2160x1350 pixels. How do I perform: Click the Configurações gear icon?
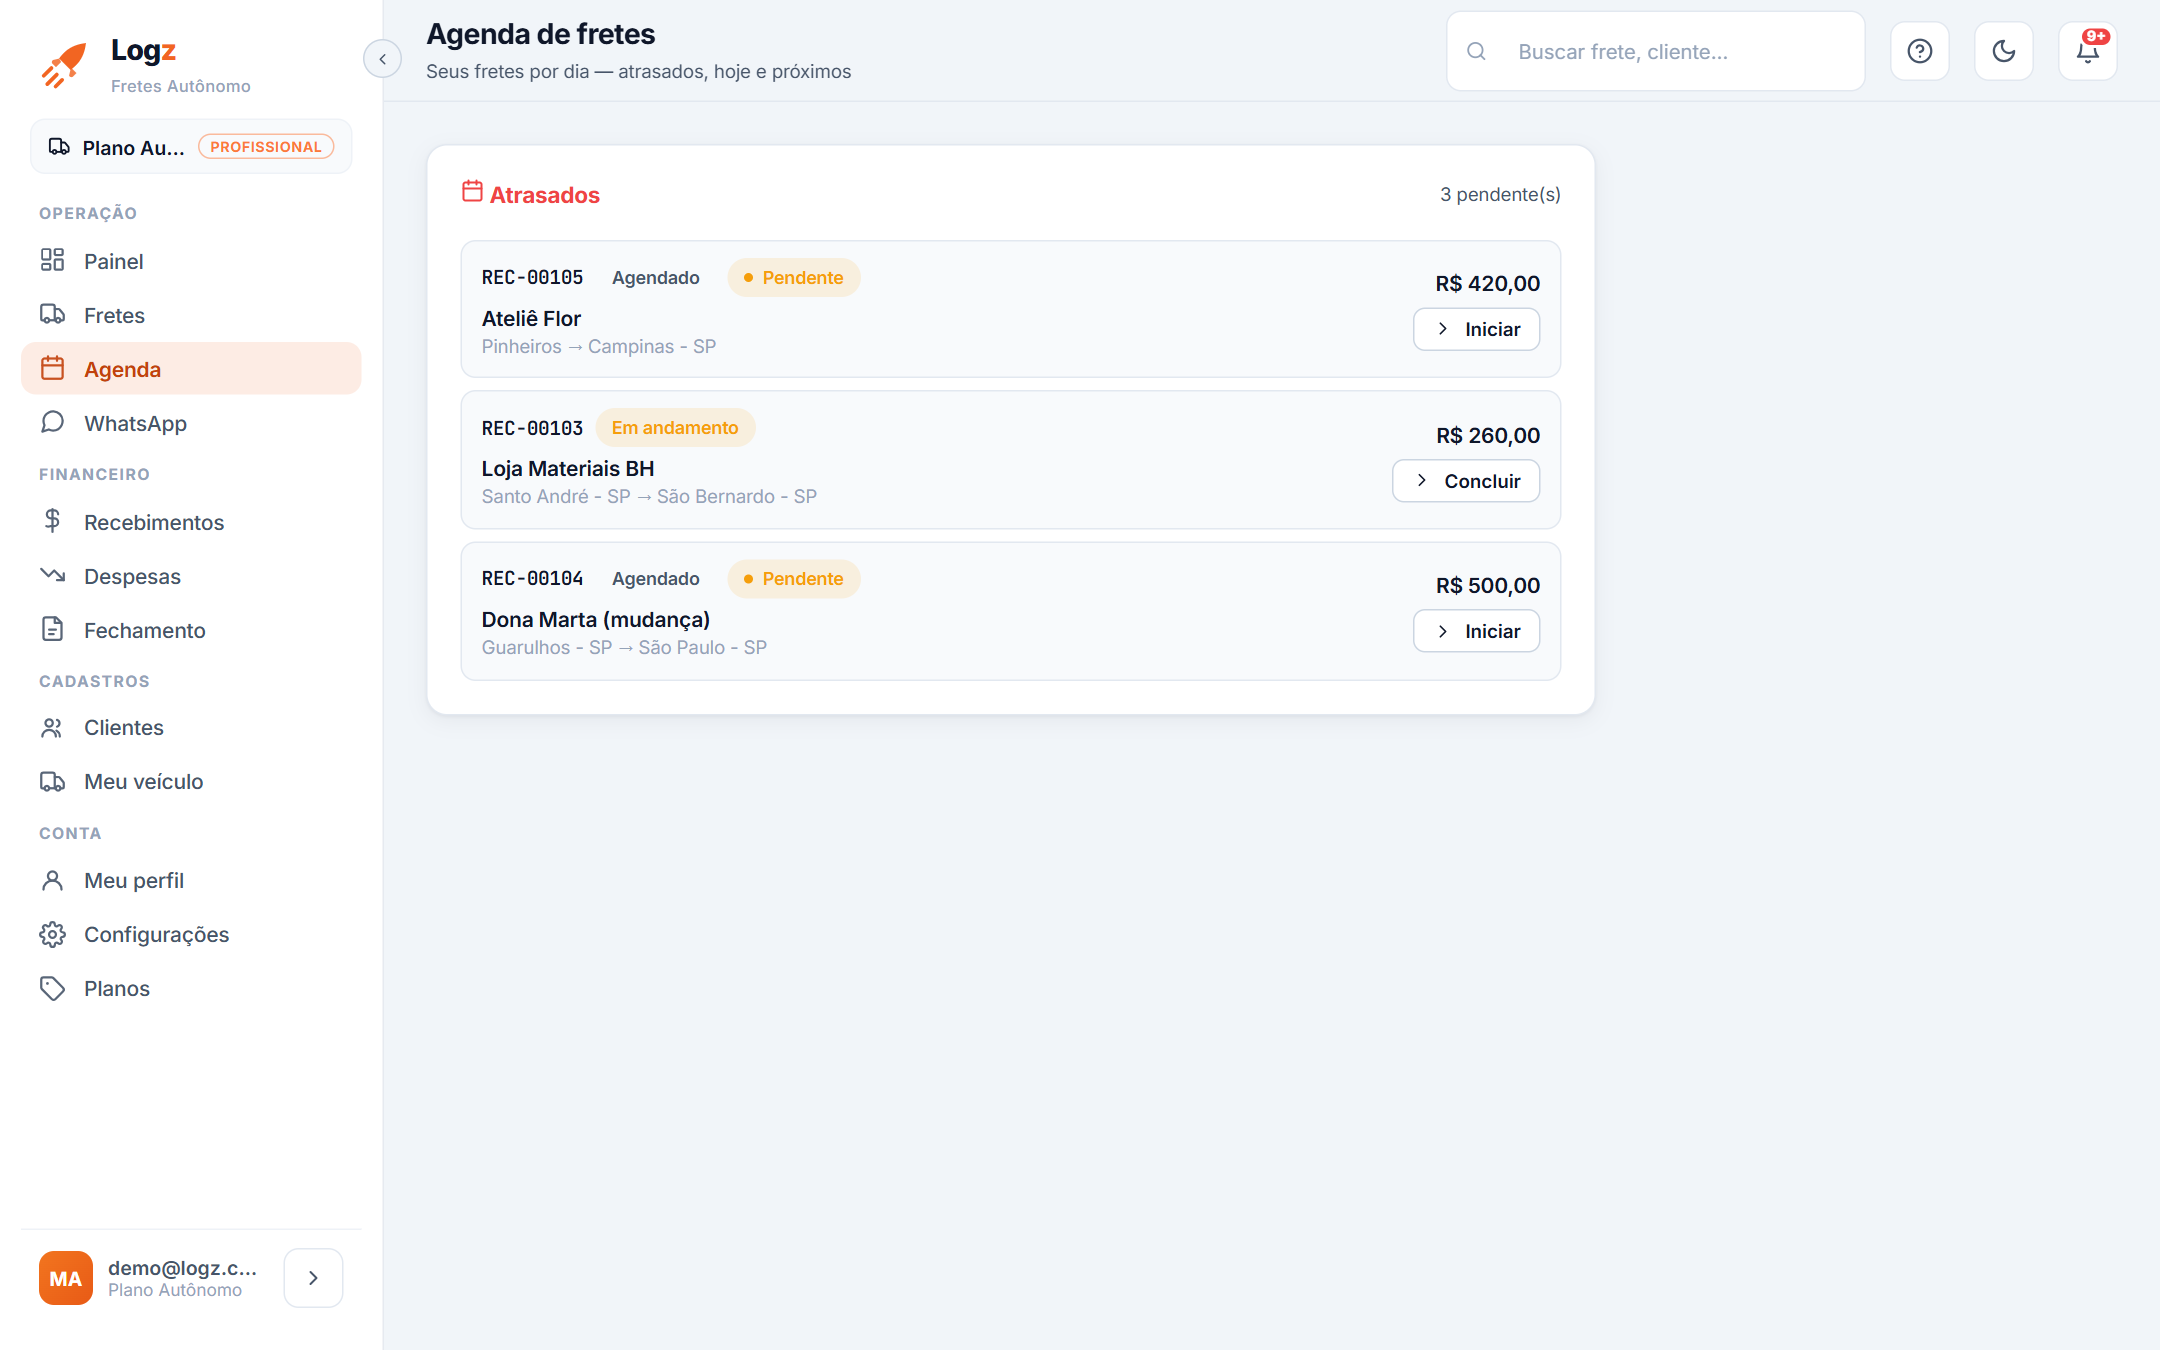[52, 934]
